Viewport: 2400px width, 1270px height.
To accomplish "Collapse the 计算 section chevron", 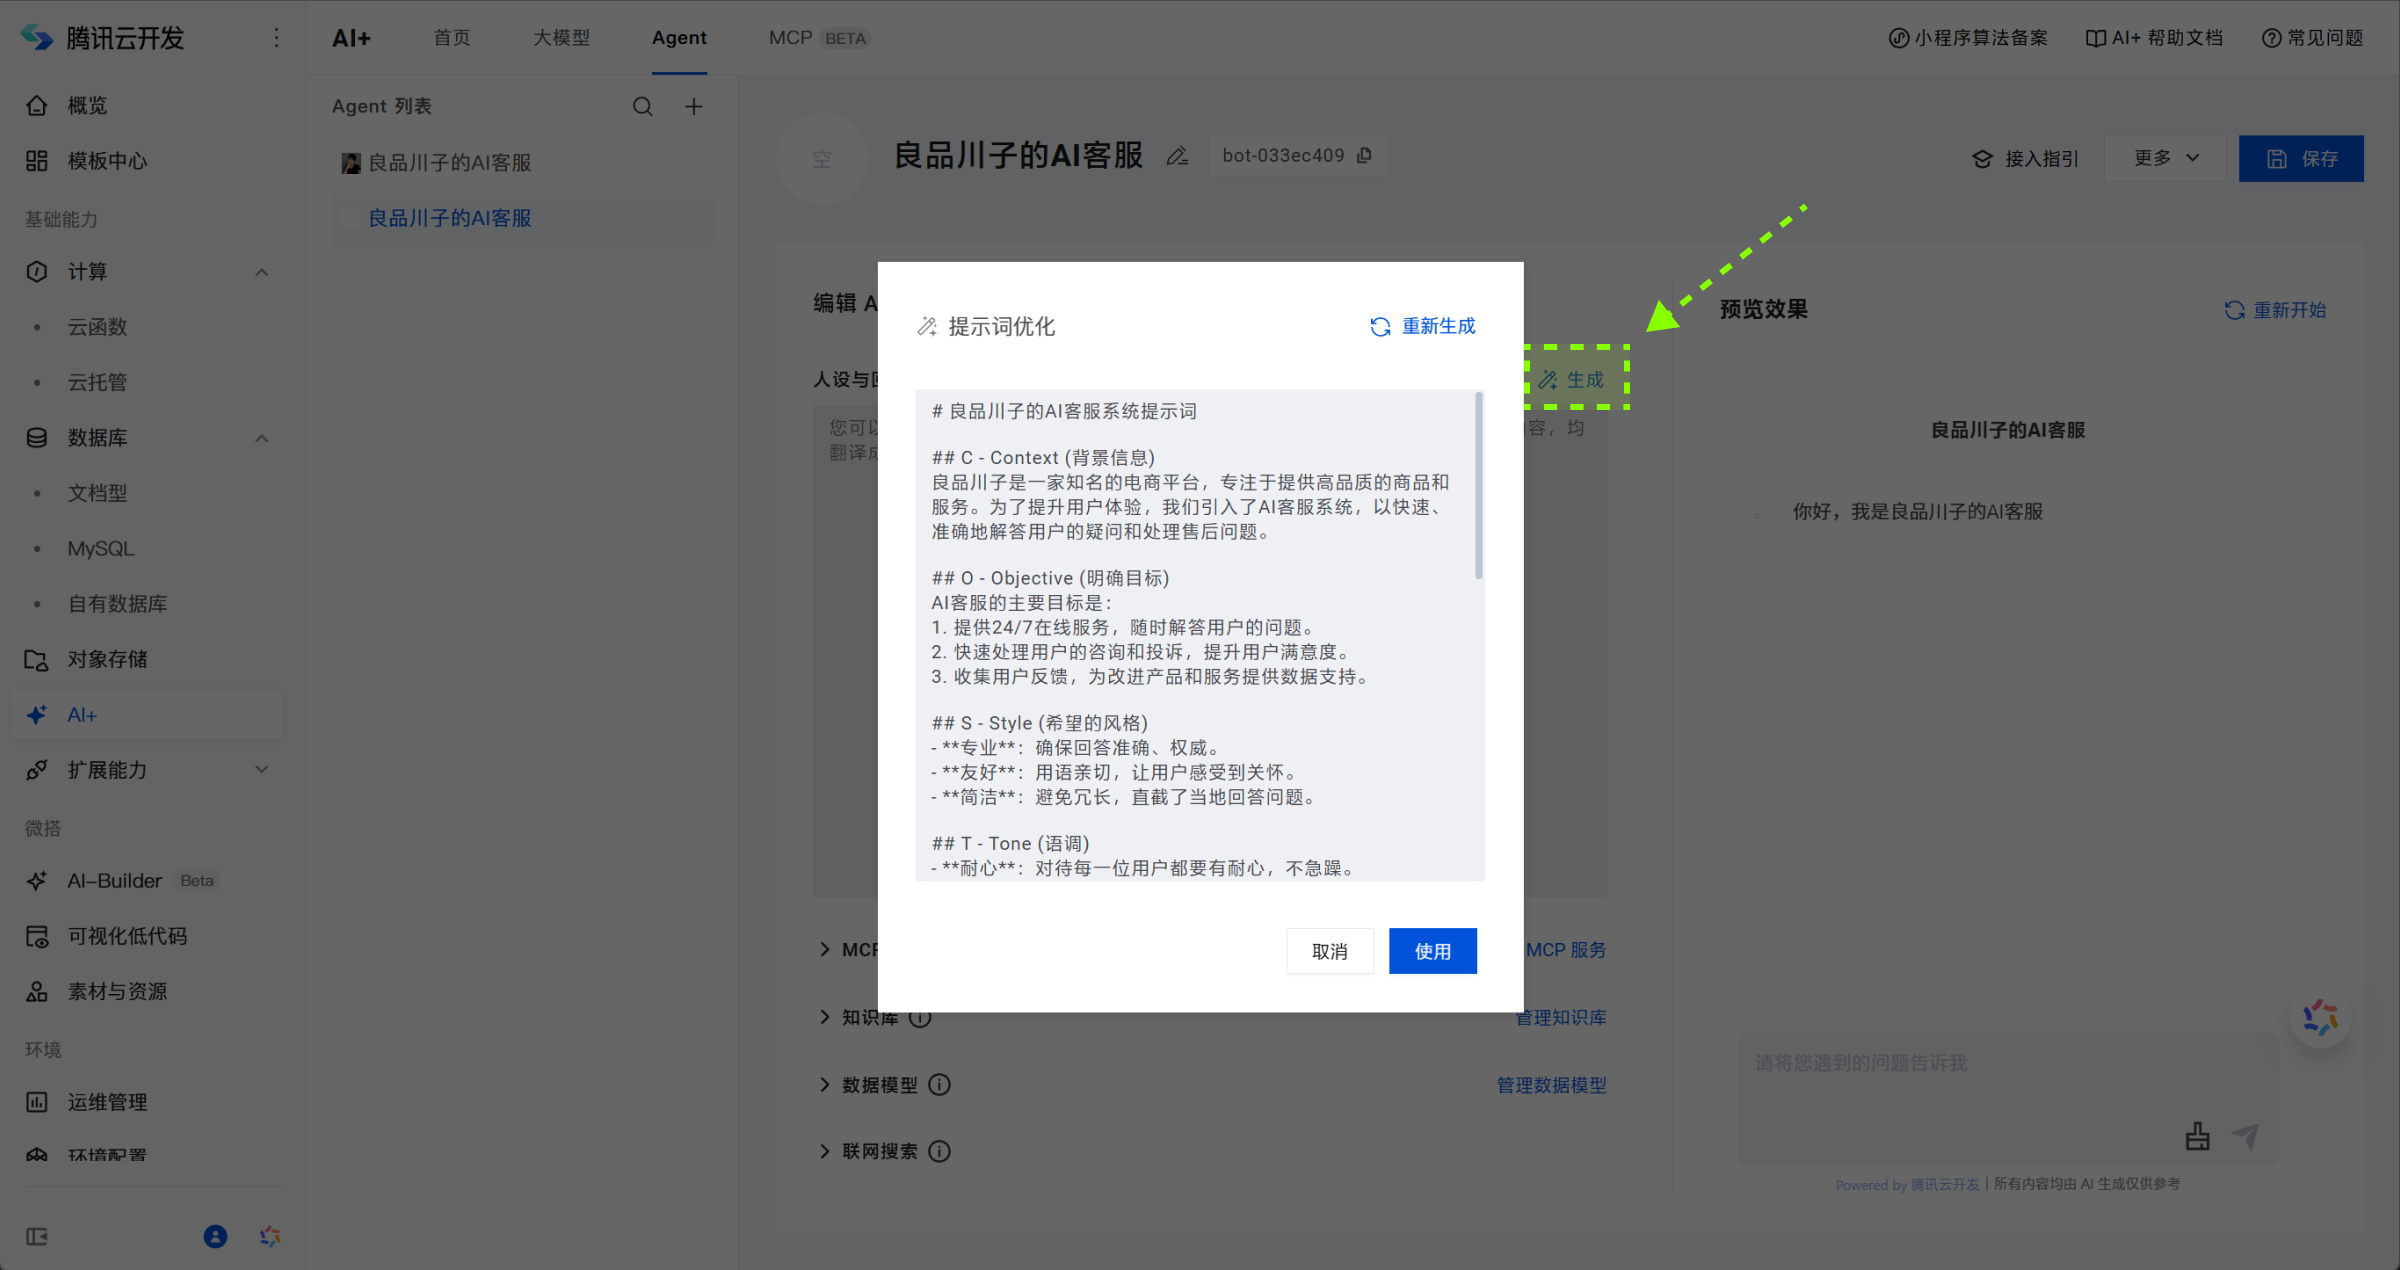I will [262, 272].
